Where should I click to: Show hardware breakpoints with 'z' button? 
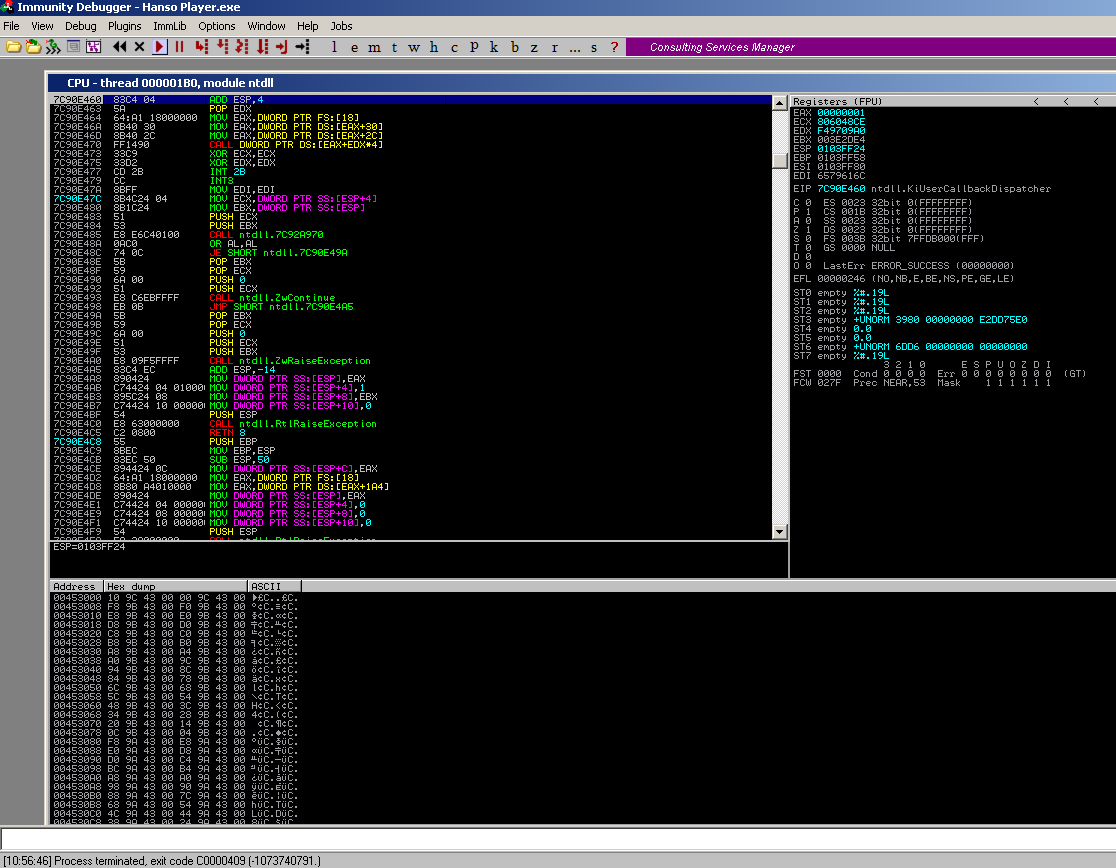click(x=535, y=47)
